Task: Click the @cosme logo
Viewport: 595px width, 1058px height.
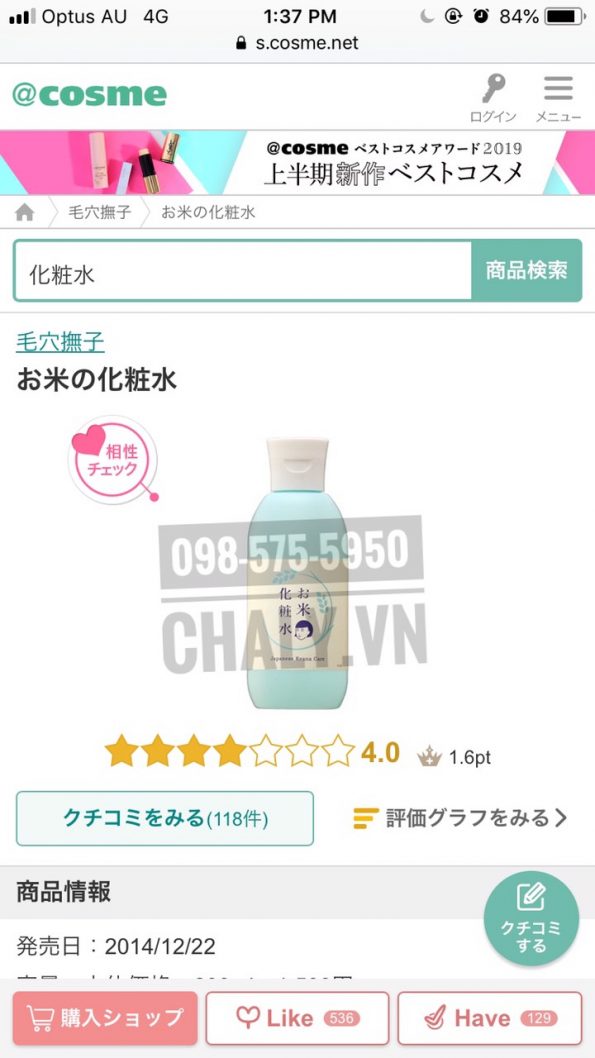Action: [89, 94]
